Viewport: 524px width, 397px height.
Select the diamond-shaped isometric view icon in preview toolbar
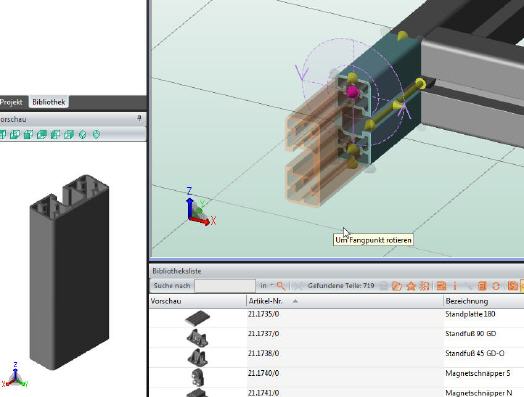click(x=83, y=134)
